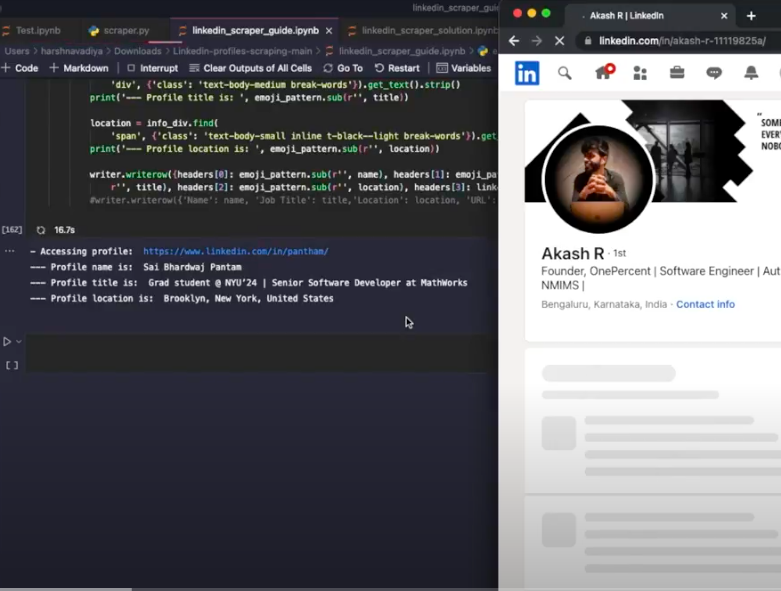Open LinkedIn Home feed icon

(x=604, y=72)
